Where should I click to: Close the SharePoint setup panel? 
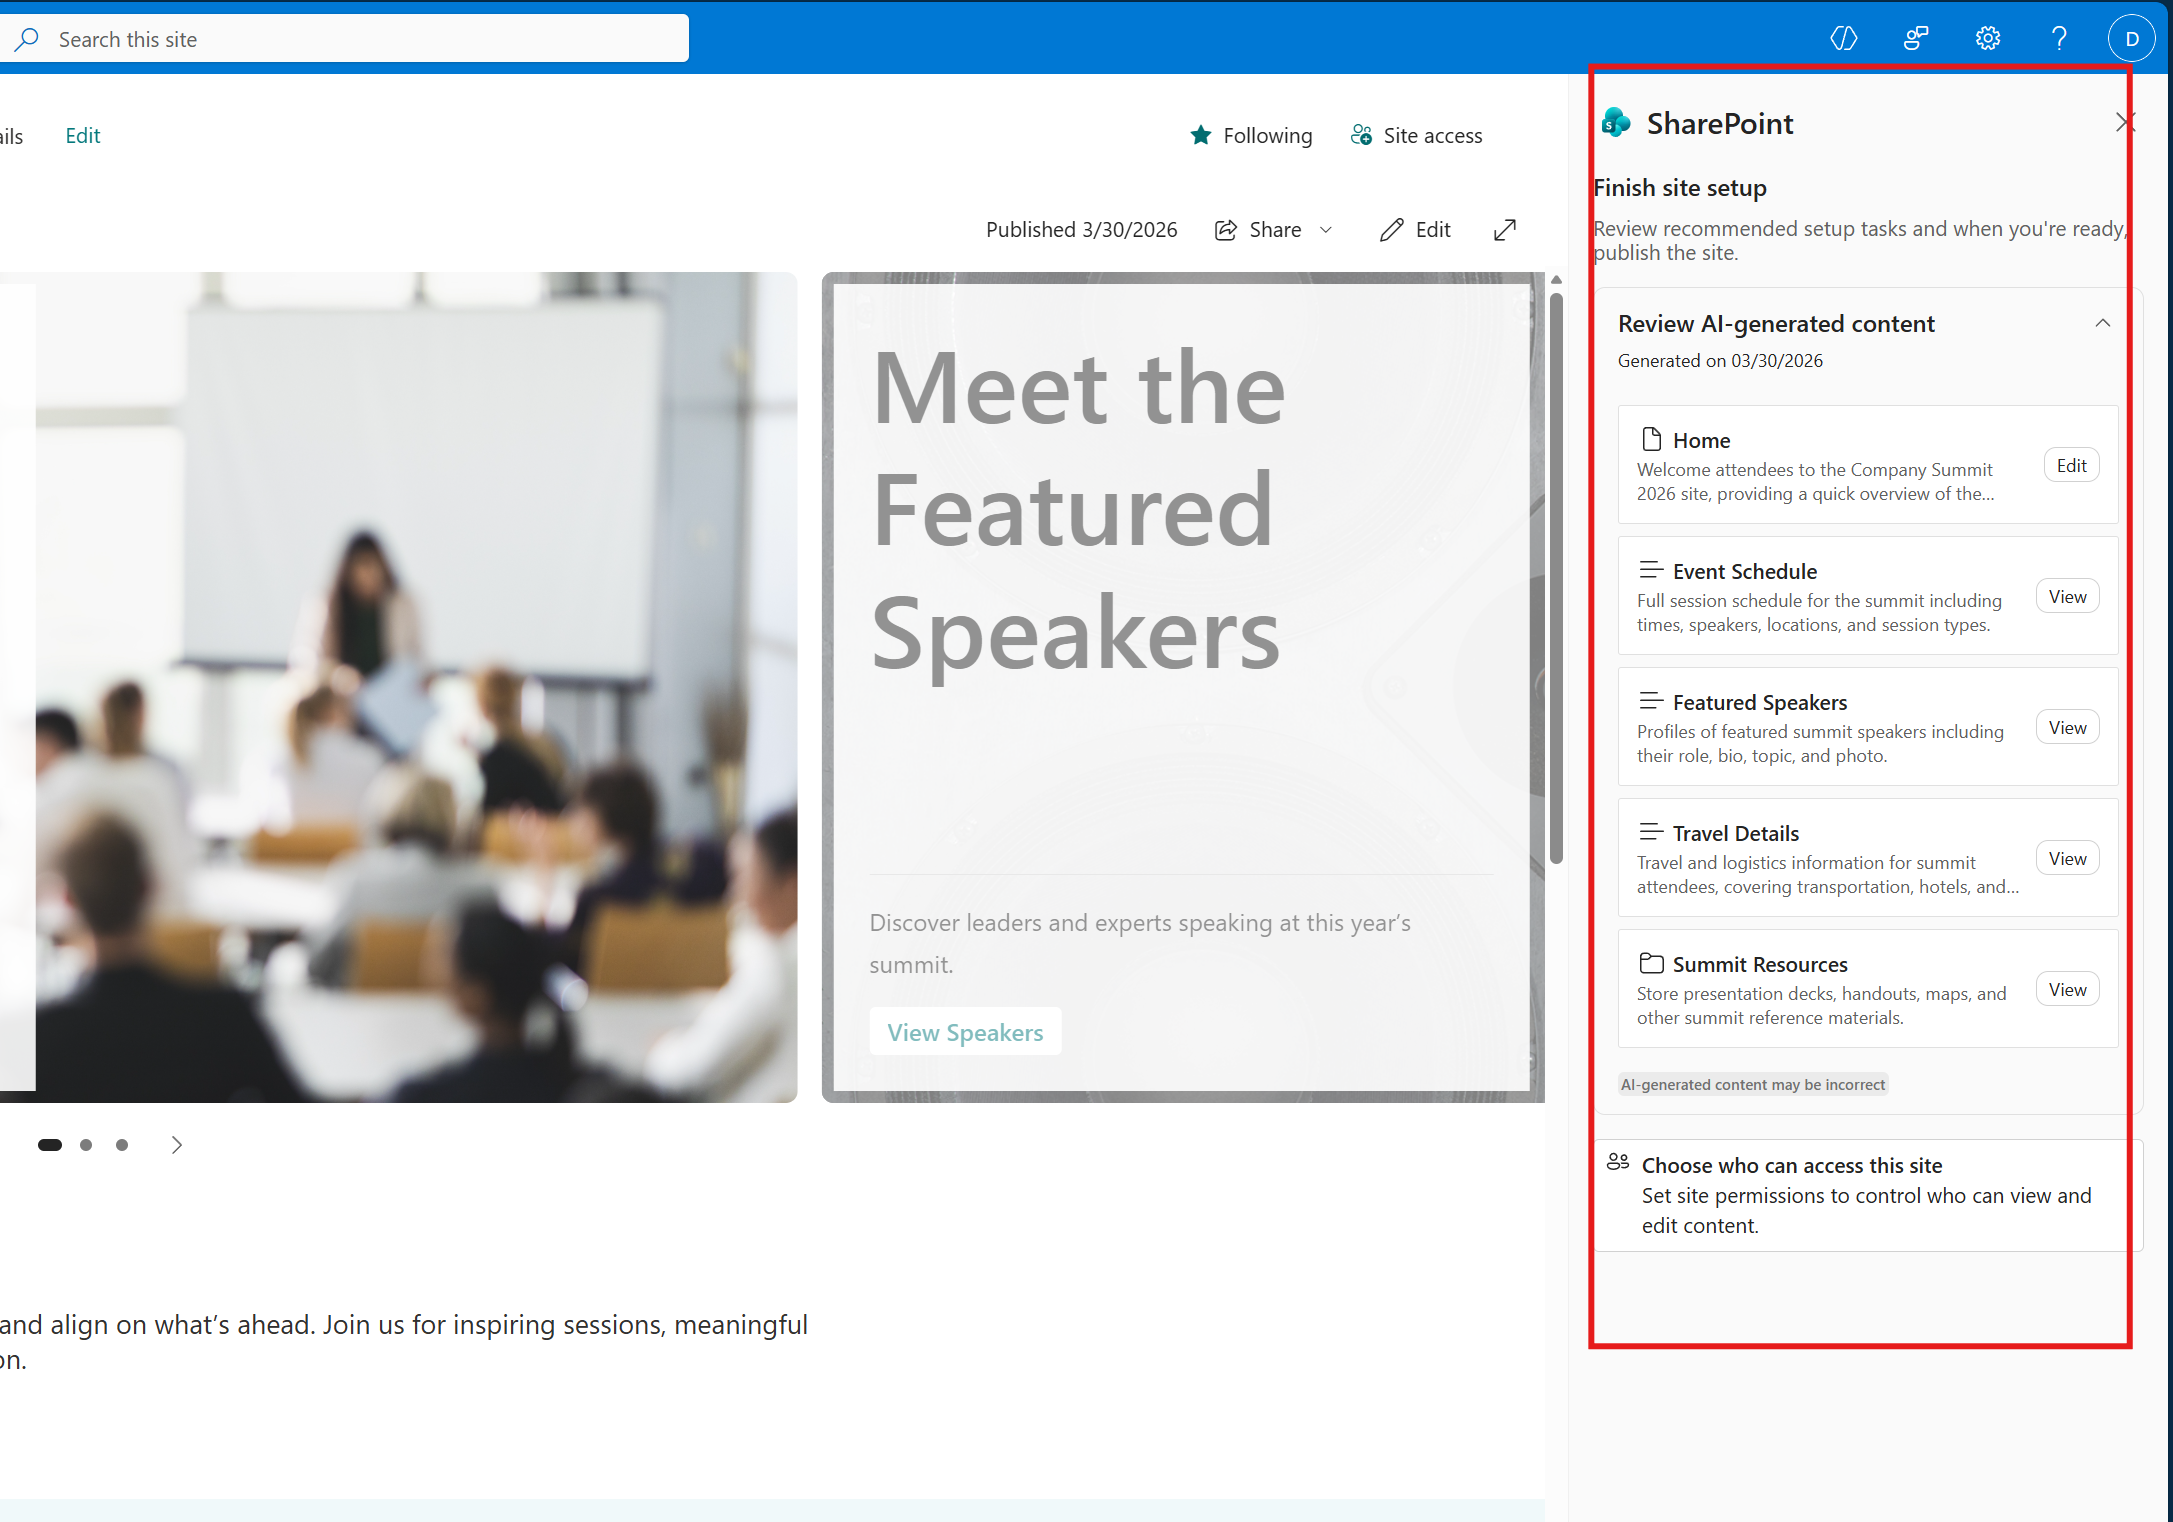(2124, 122)
